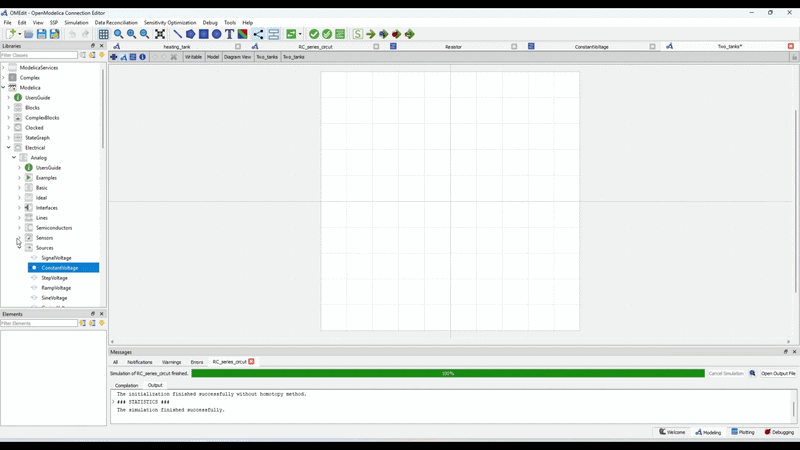Viewport: 800px width, 450px height.
Task: Select the Bitmap image tool
Action: [242, 34]
